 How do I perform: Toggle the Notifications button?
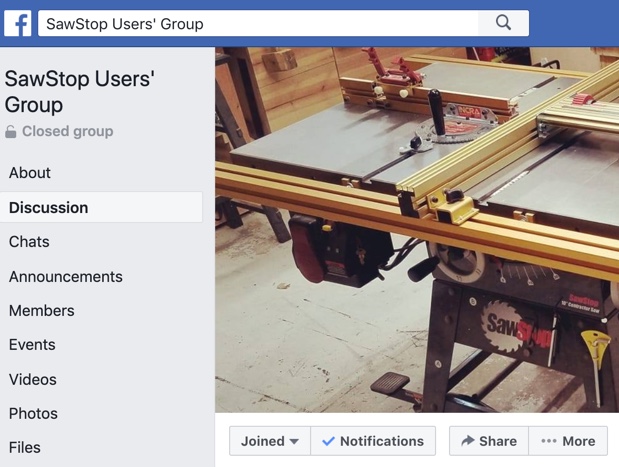tap(373, 441)
